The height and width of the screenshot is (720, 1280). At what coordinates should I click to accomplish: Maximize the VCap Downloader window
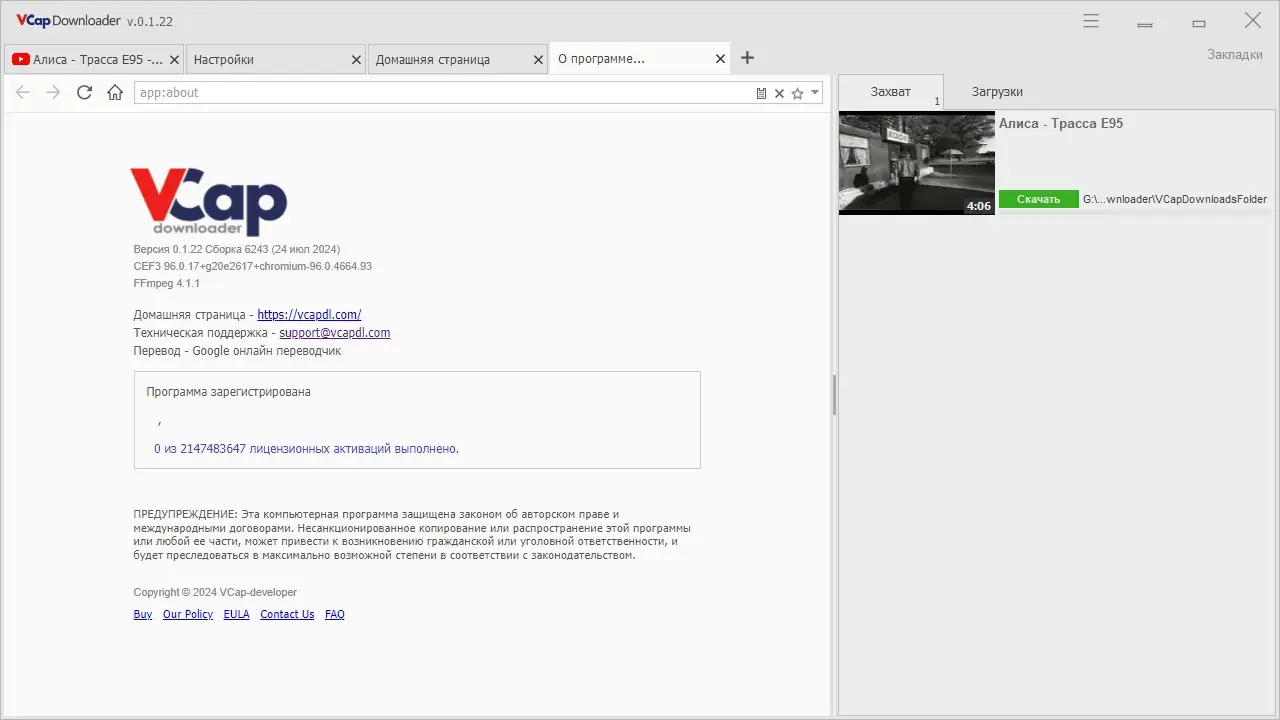[1199, 21]
